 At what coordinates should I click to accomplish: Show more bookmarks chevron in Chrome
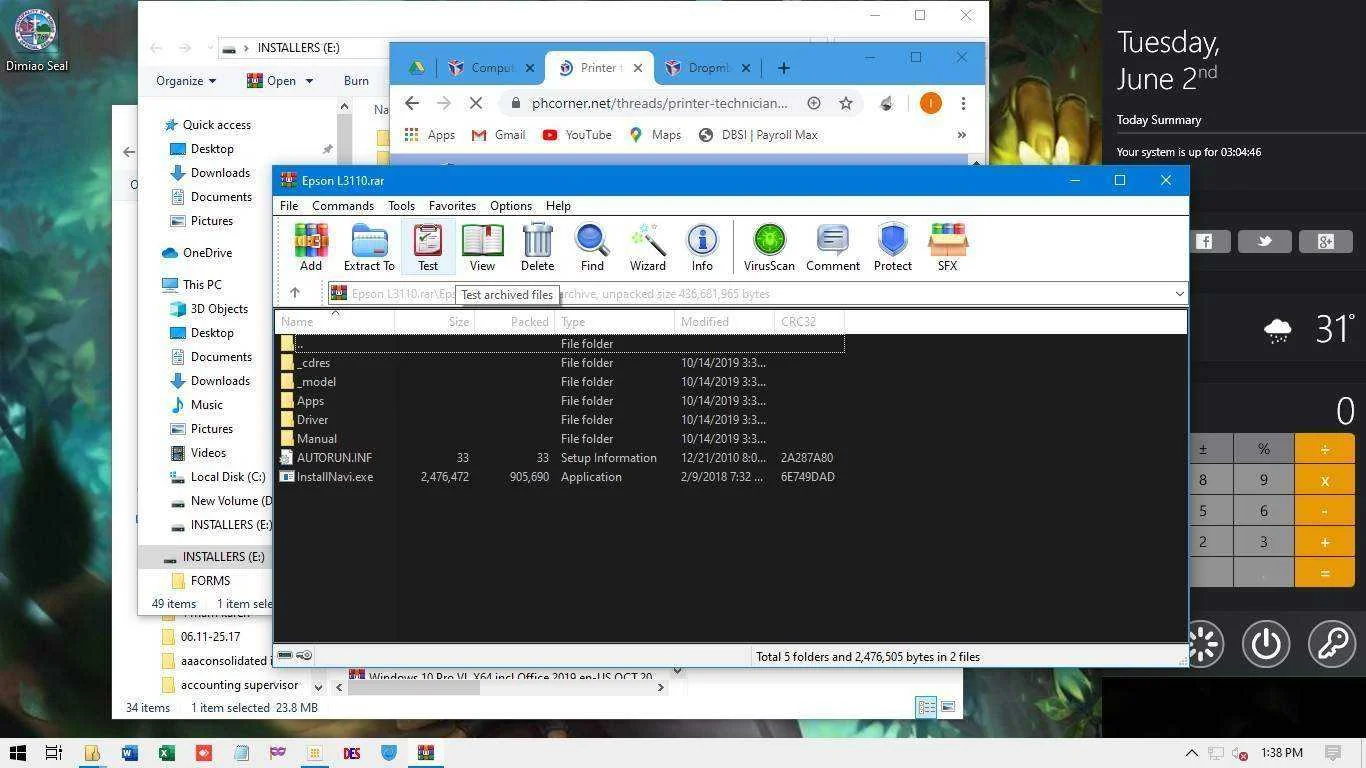coord(962,135)
